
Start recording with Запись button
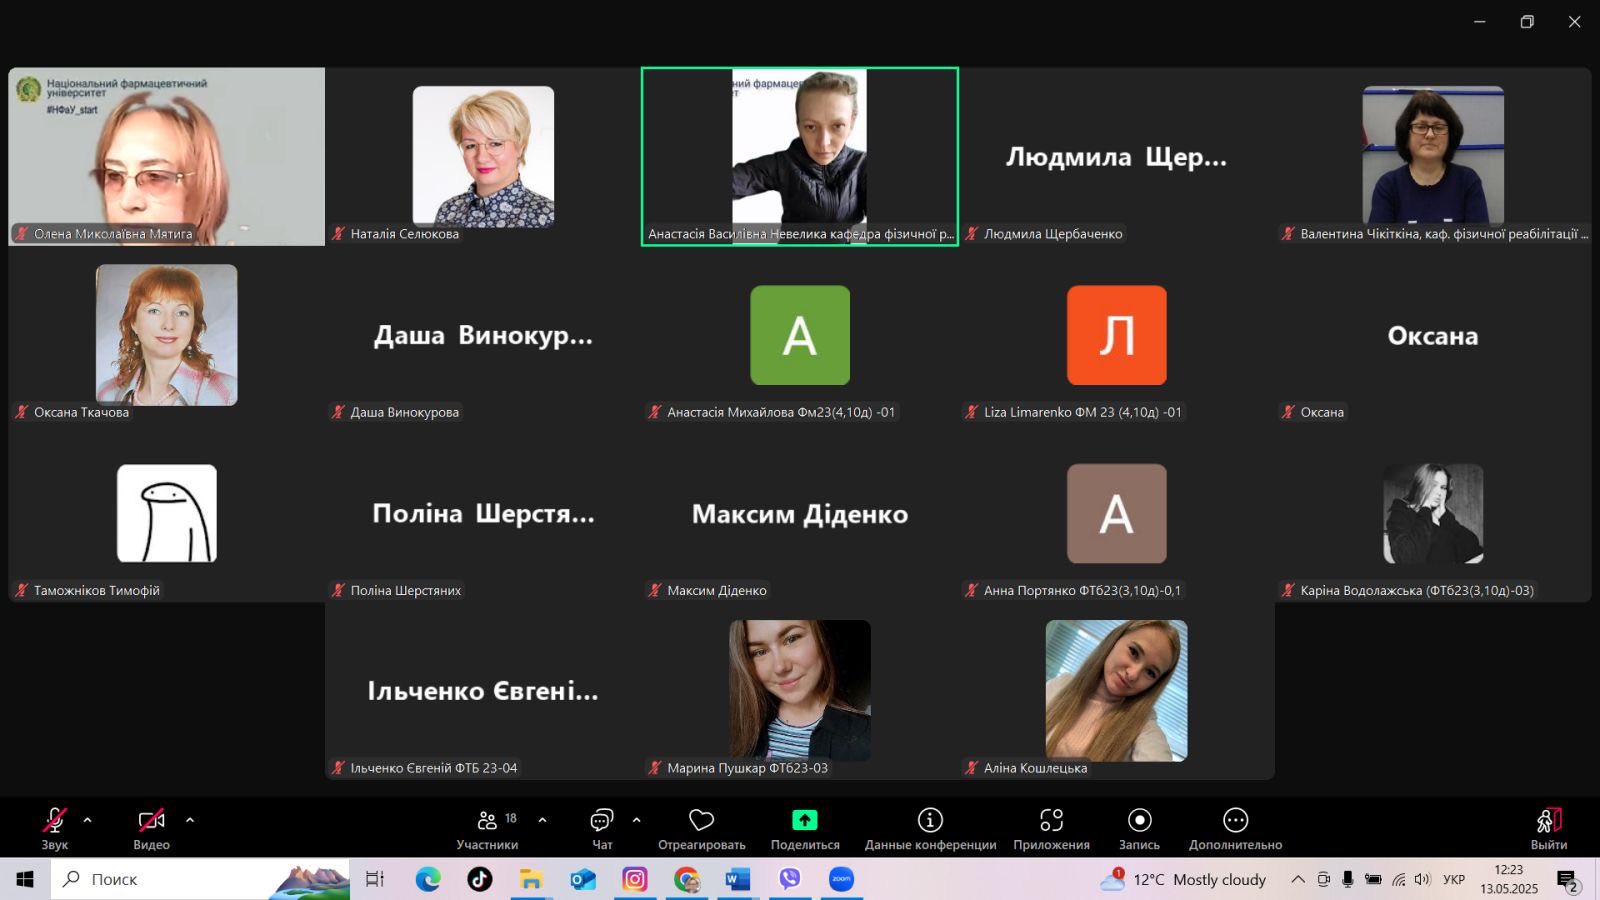coord(1139,828)
